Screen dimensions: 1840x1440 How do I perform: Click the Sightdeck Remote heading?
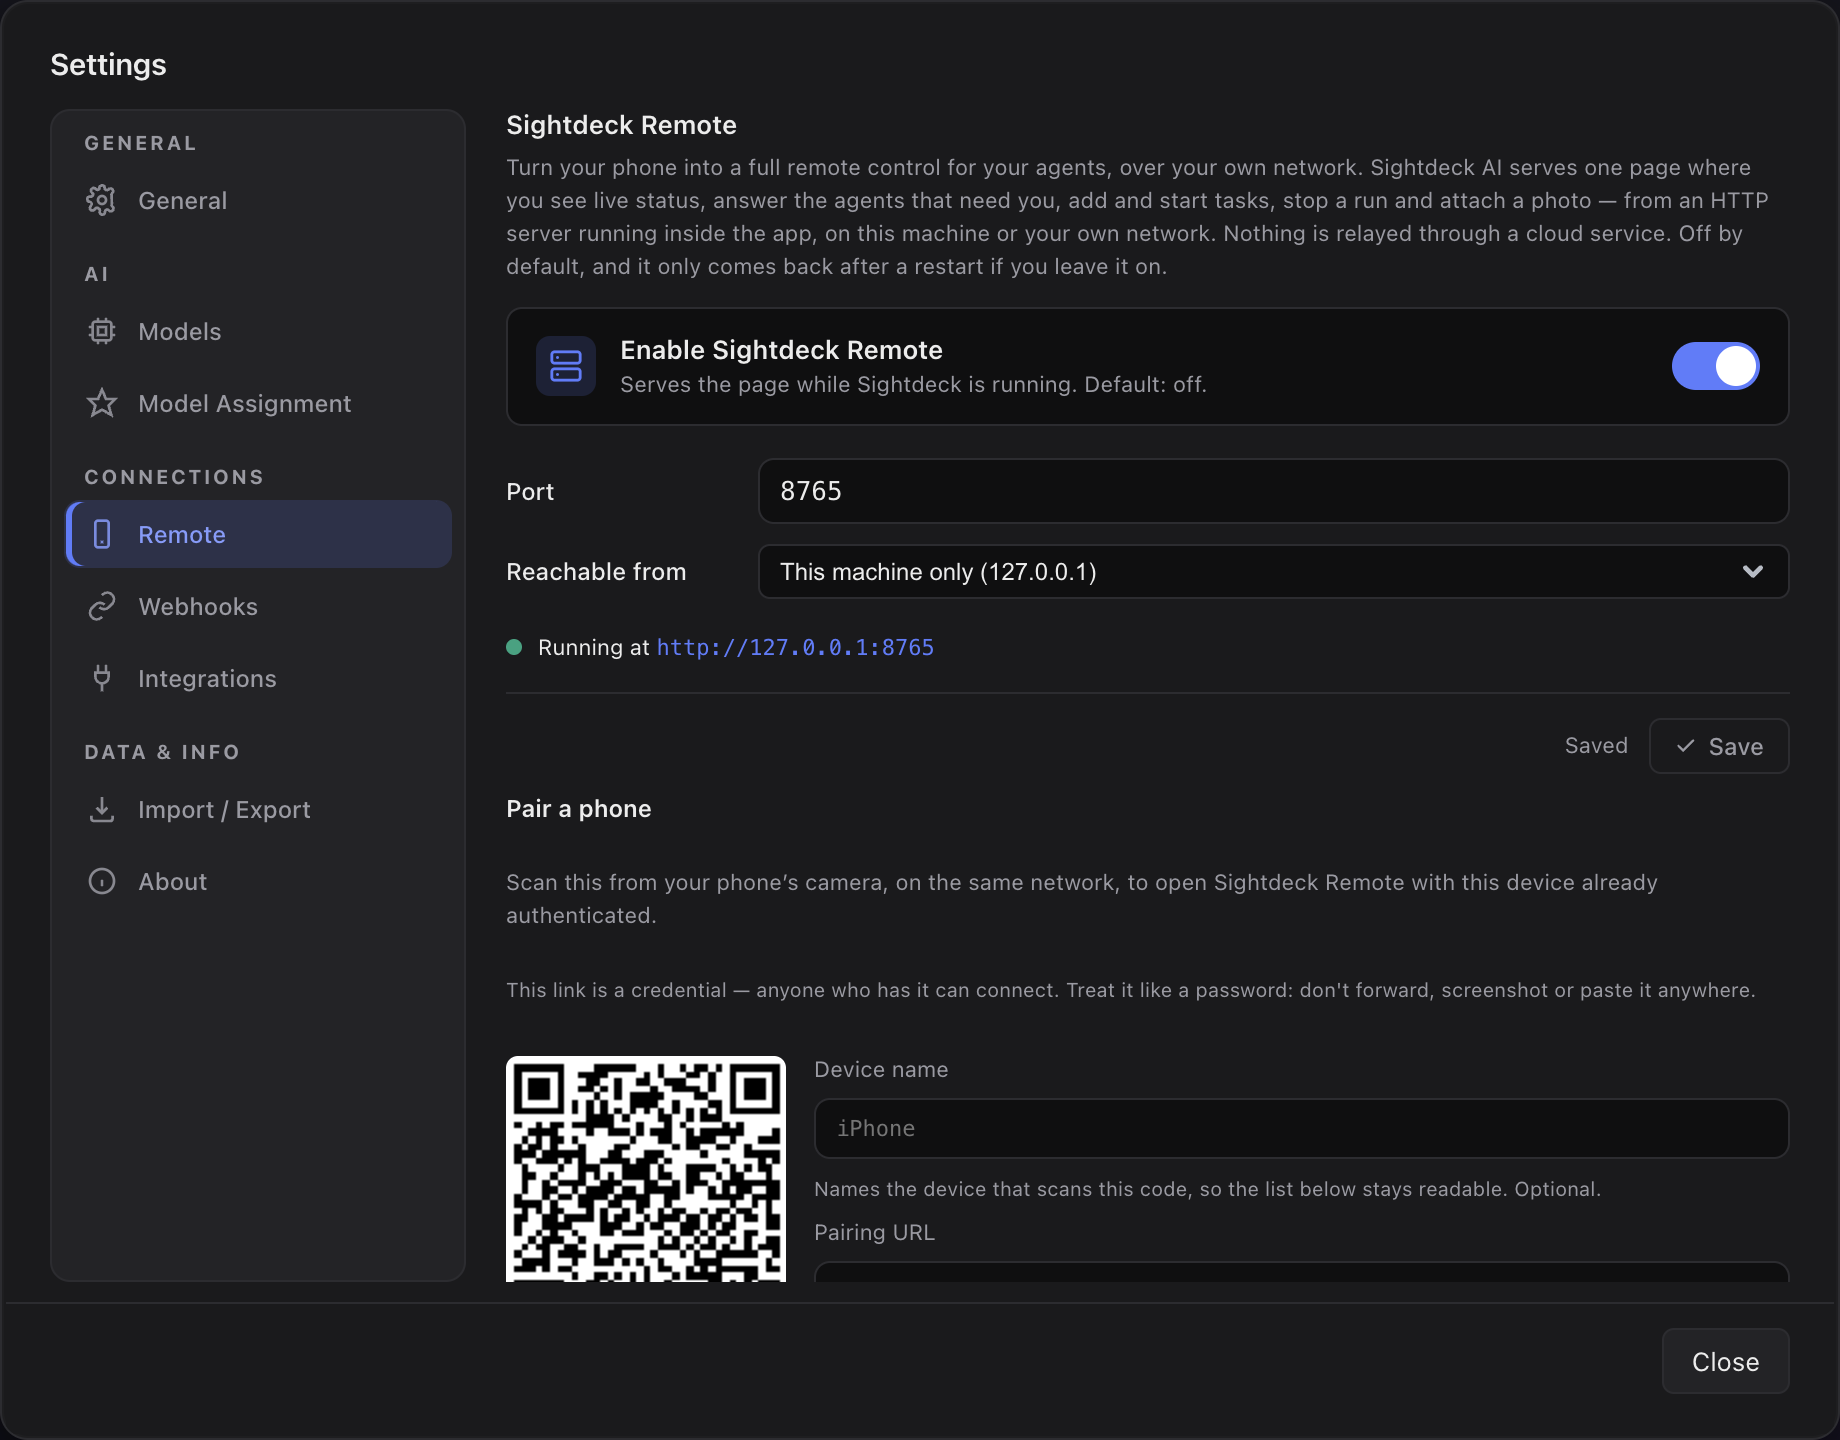(x=621, y=125)
